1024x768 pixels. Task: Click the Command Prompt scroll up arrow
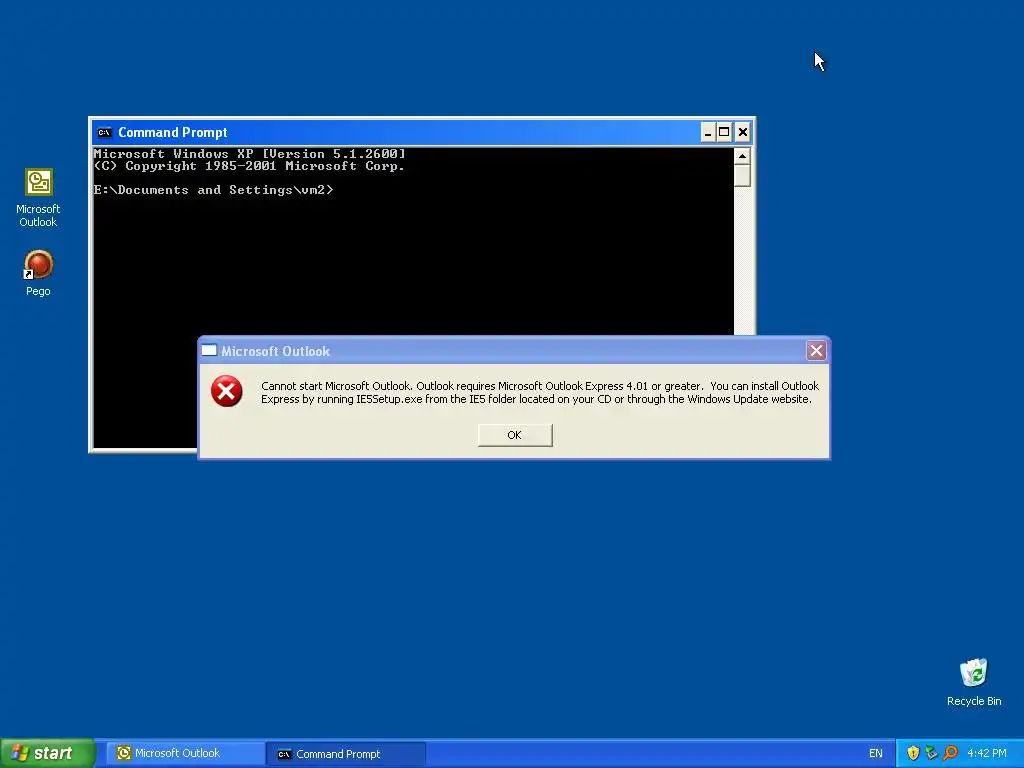tap(742, 156)
